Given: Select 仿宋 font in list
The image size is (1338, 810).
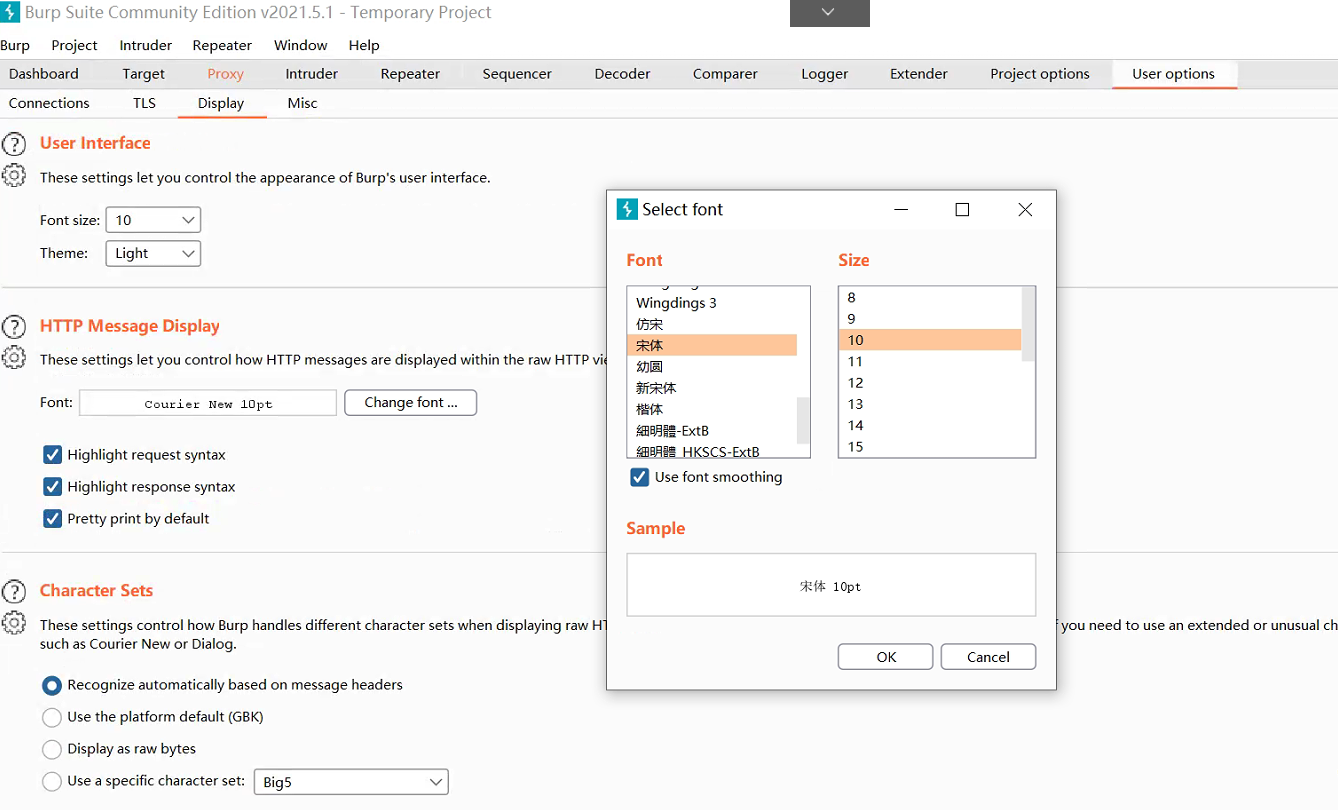Looking at the screenshot, I should pyautogui.click(x=712, y=324).
